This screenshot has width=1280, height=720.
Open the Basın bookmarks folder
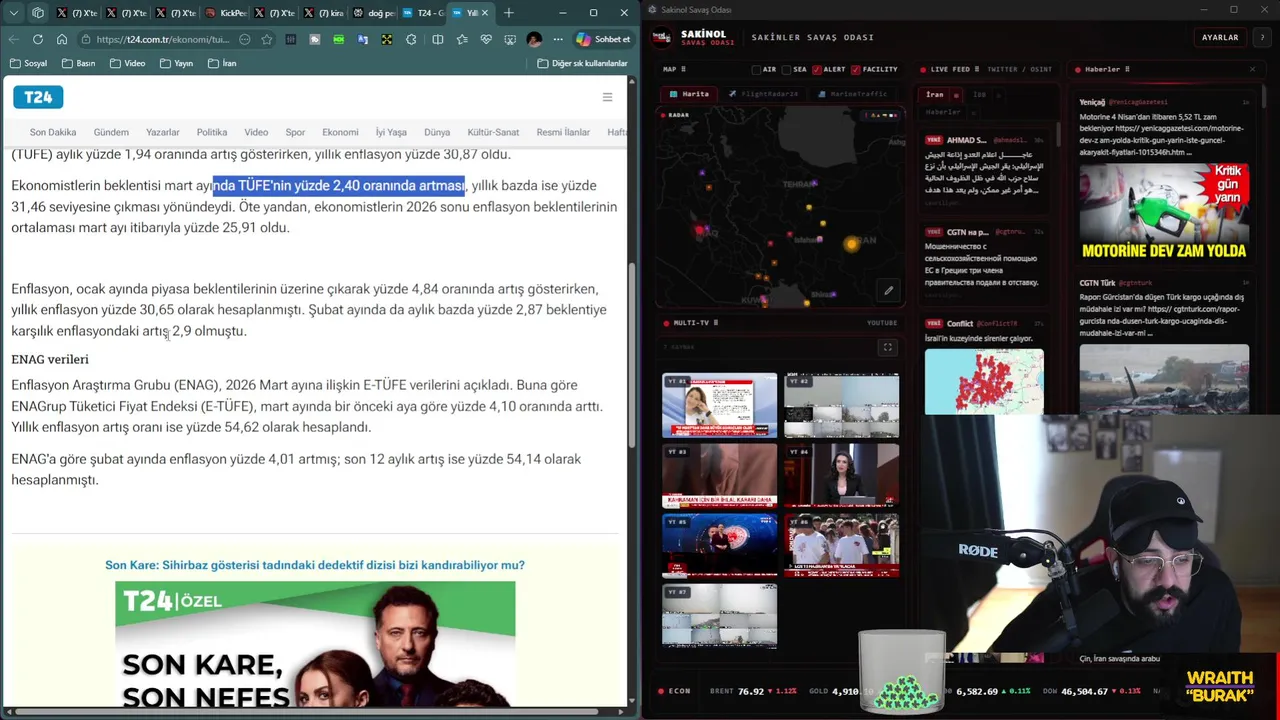78,63
